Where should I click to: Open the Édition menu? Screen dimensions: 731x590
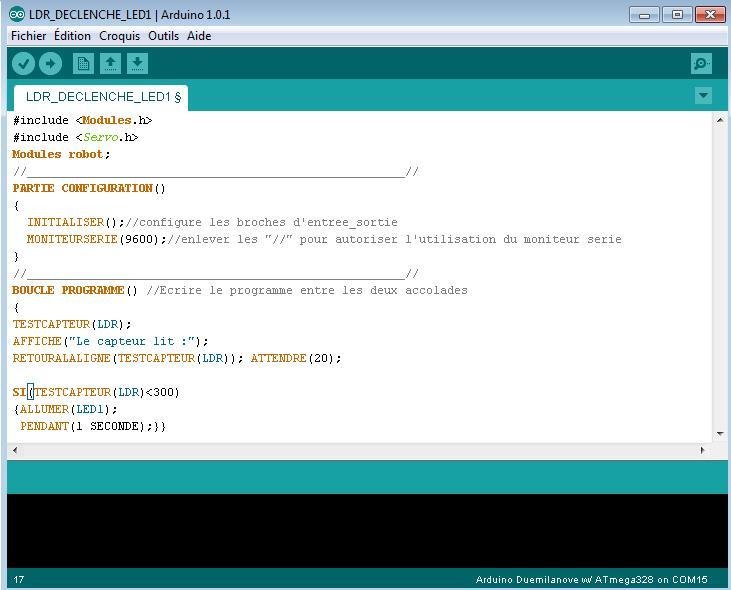tap(72, 36)
